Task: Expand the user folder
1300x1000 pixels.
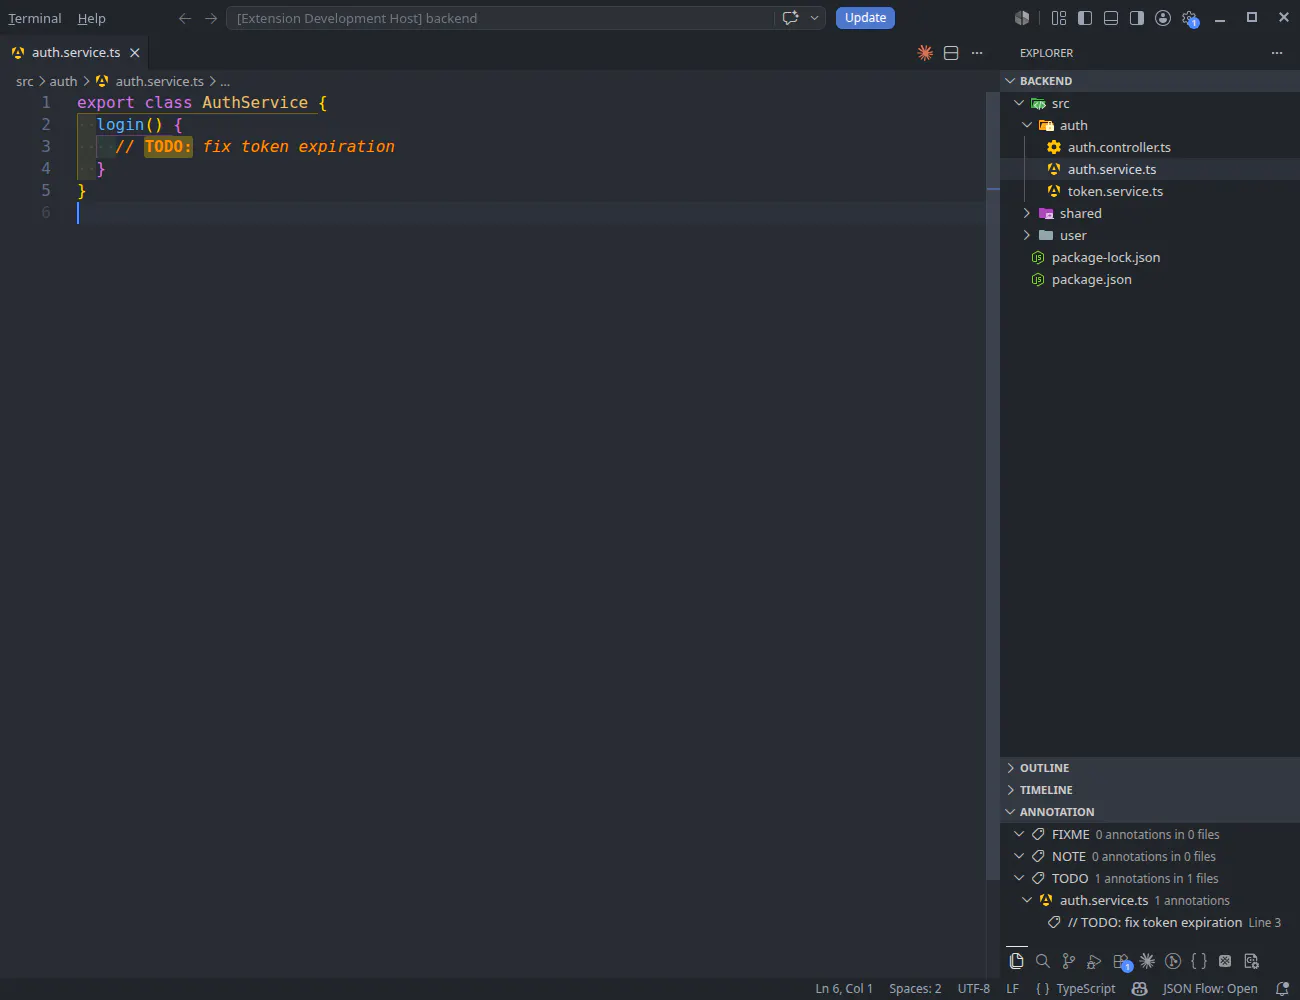Action: 1027,235
